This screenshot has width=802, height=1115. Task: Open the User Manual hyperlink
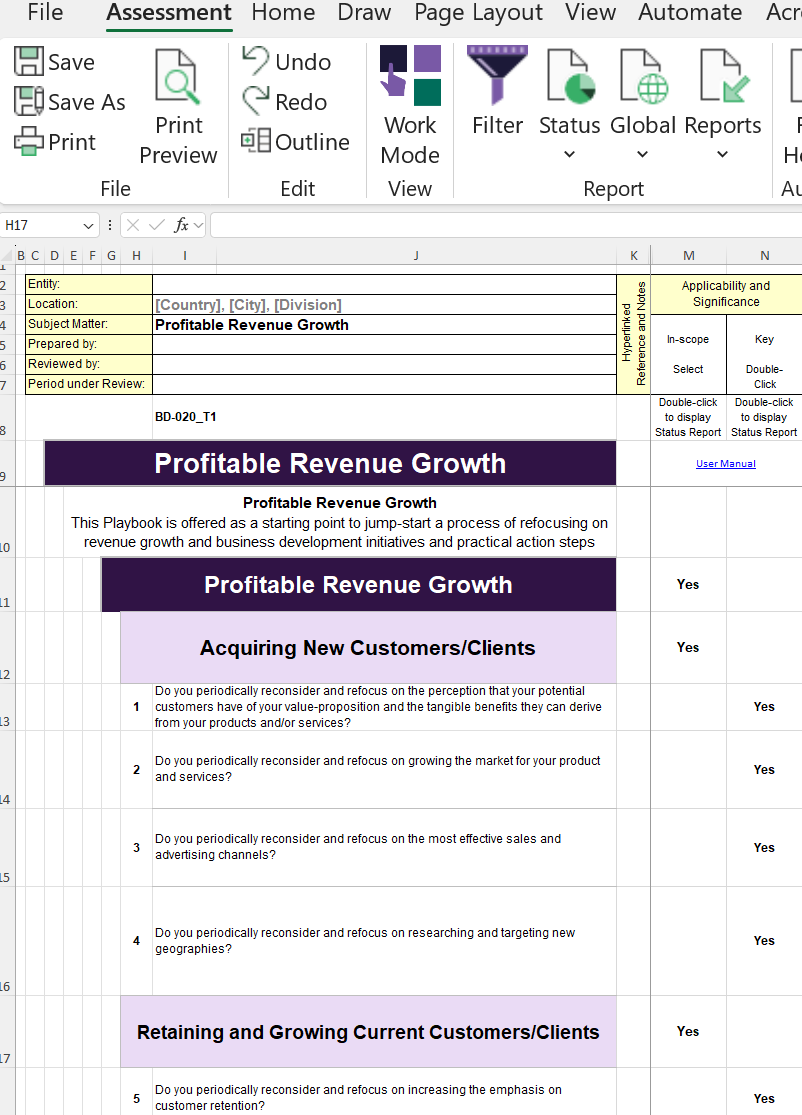726,464
